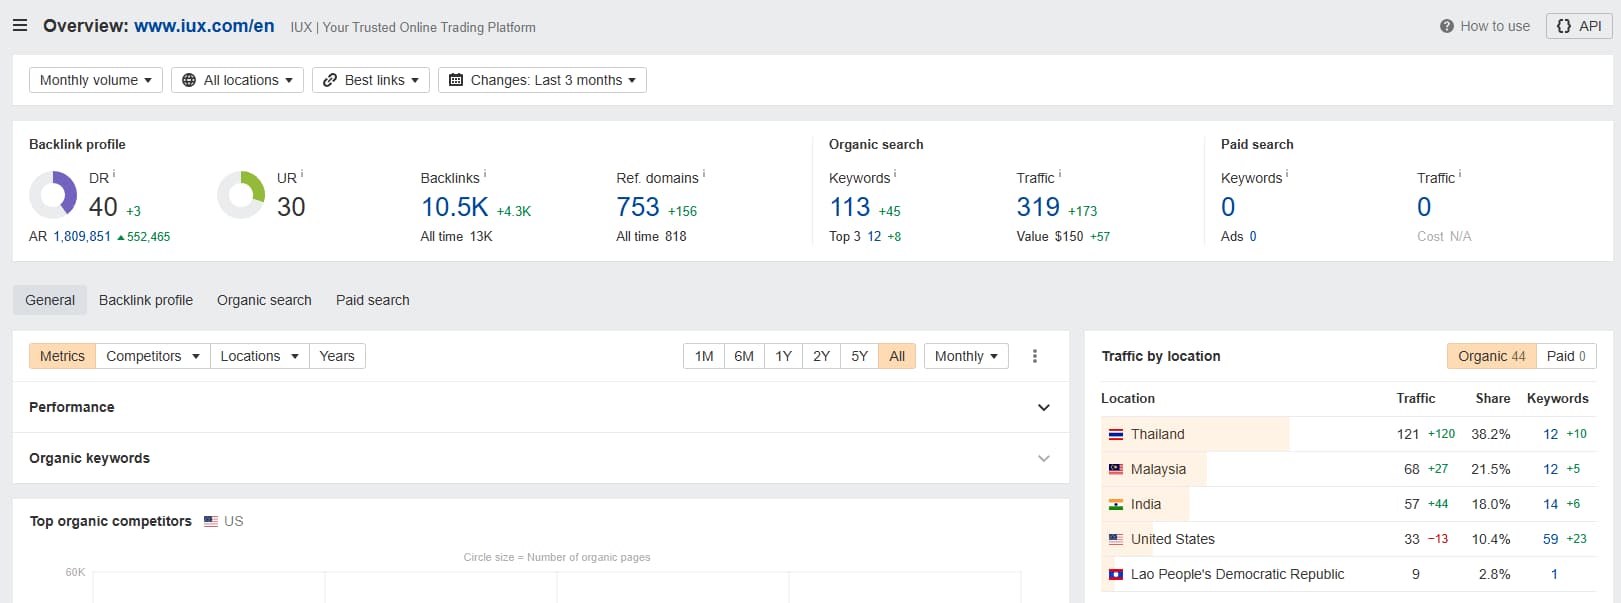Switch to the Organic search tab
The width and height of the screenshot is (1621, 603).
(264, 300)
